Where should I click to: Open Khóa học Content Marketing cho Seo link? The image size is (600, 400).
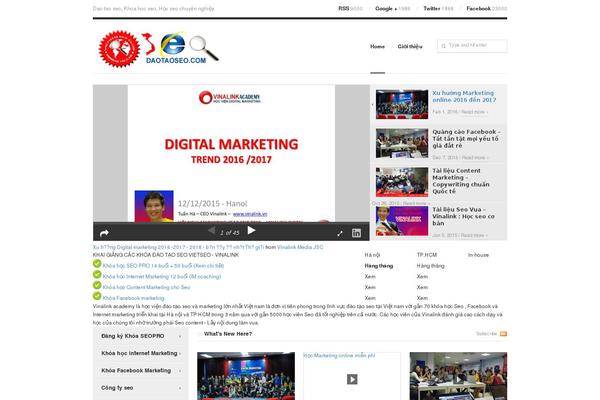pos(146,287)
